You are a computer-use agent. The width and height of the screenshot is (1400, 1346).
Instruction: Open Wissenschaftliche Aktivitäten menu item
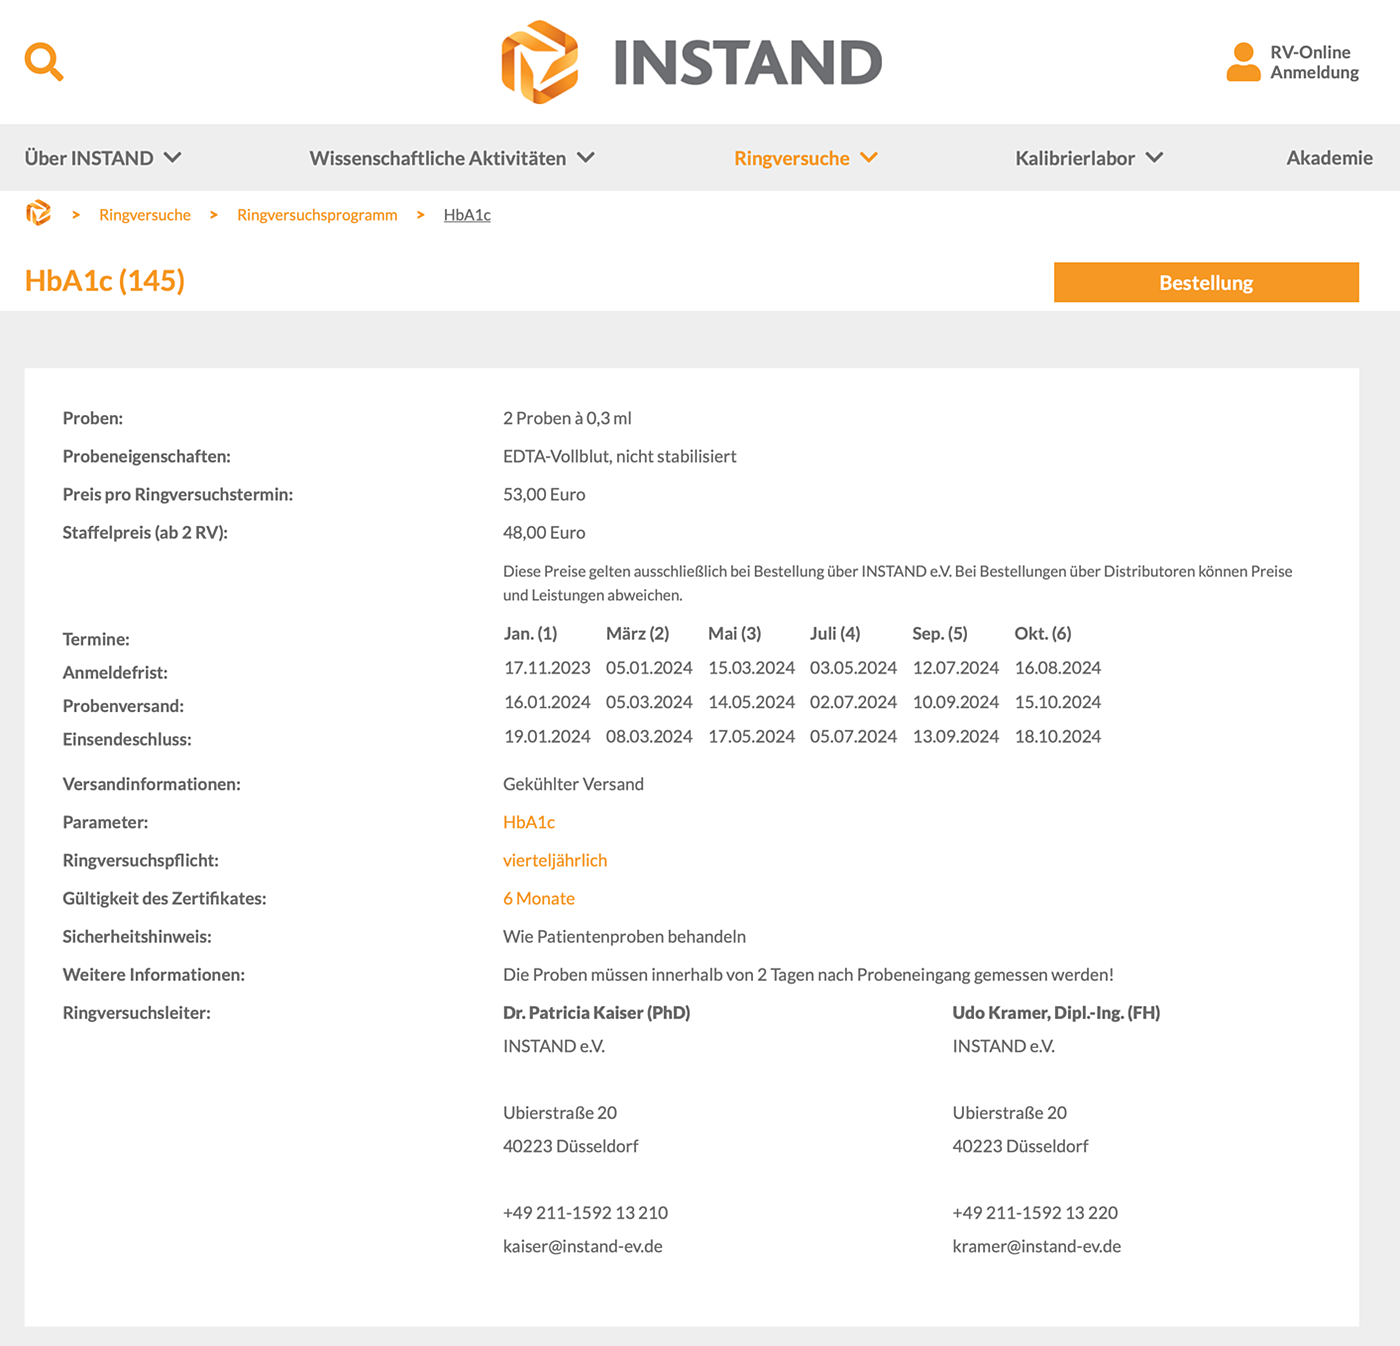(437, 158)
